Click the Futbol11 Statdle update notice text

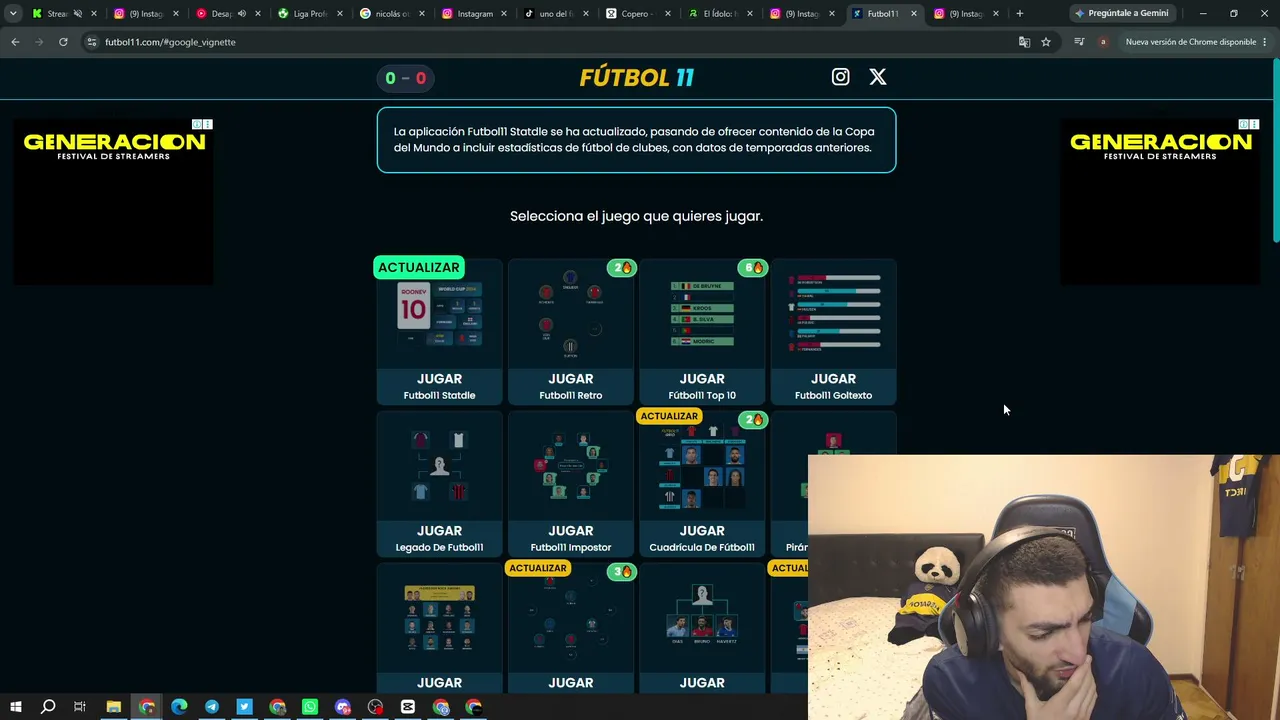636,139
